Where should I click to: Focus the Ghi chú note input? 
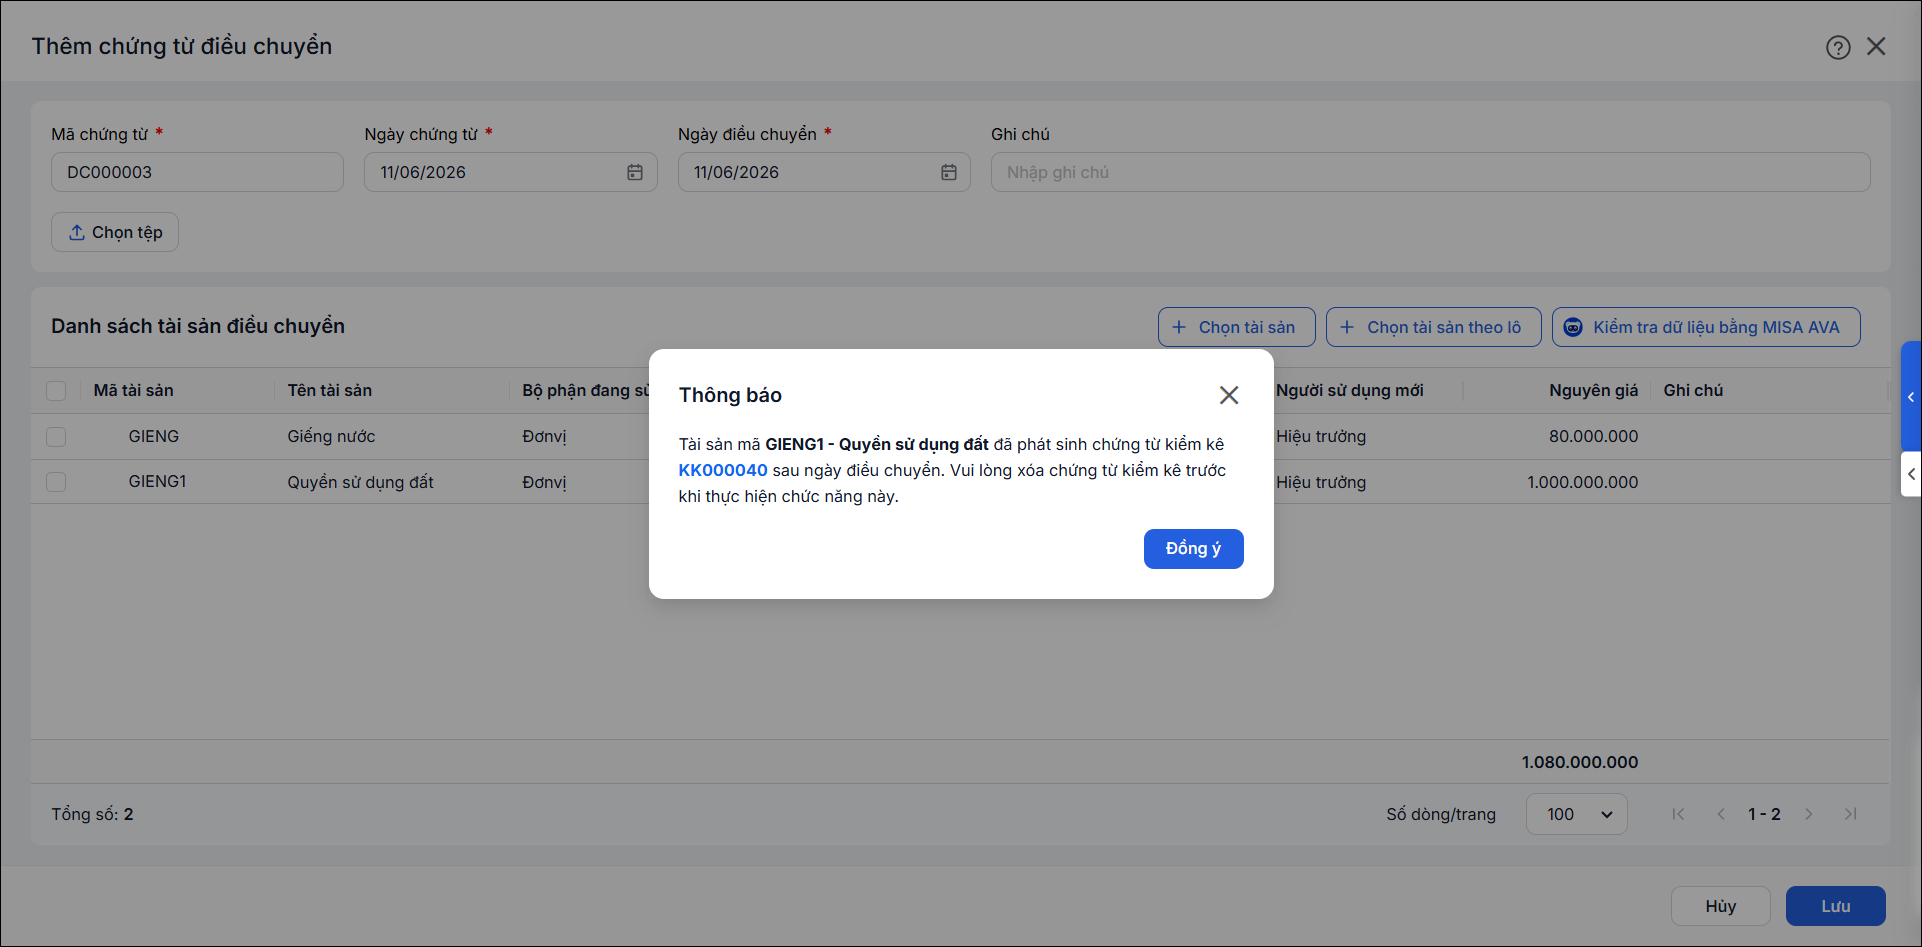[x=1430, y=172]
